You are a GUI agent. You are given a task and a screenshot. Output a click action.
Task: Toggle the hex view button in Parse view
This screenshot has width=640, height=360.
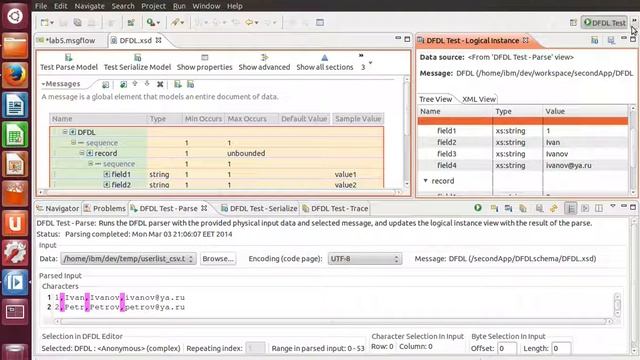[585, 208]
